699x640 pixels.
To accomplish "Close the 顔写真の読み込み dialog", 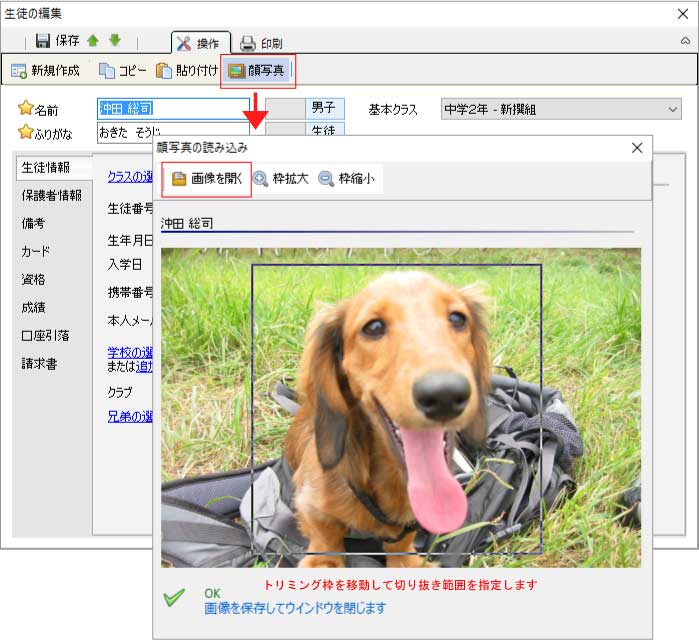I will tap(637, 148).
